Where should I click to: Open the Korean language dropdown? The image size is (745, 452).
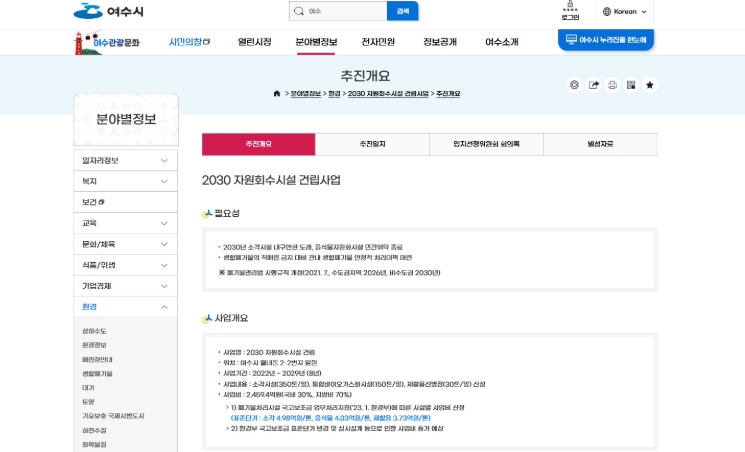click(626, 12)
